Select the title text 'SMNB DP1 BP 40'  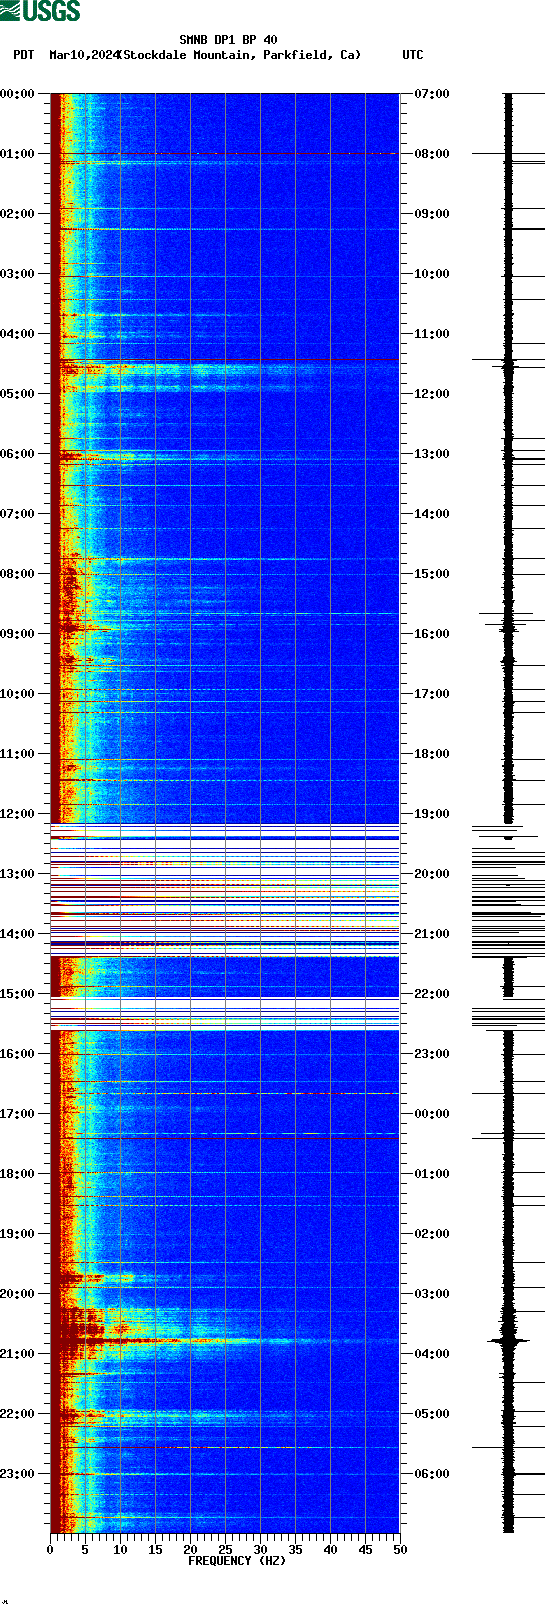[x=228, y=40]
